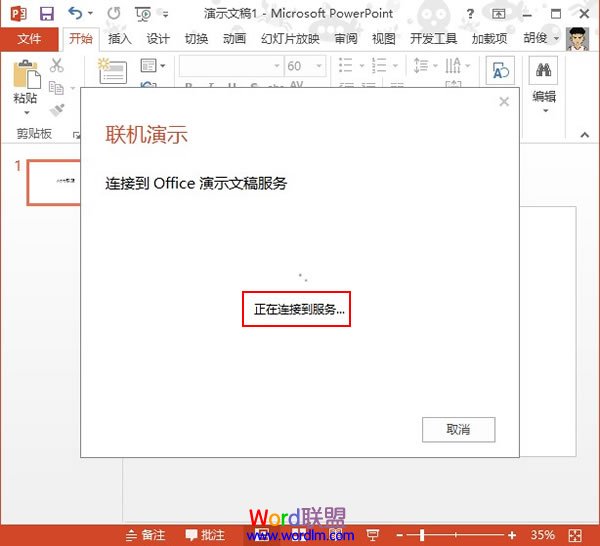The width and height of the screenshot is (600, 546).
Task: Click the New Slide icon
Action: (x=112, y=71)
